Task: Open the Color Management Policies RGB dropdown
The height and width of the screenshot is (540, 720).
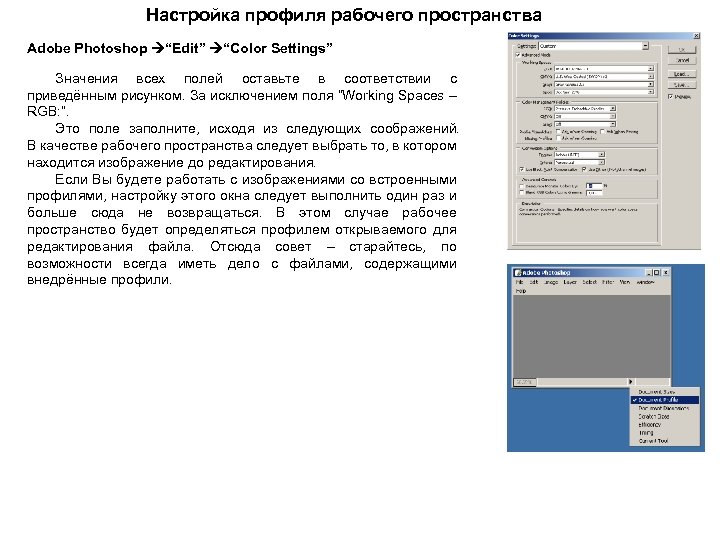Action: [x=585, y=108]
